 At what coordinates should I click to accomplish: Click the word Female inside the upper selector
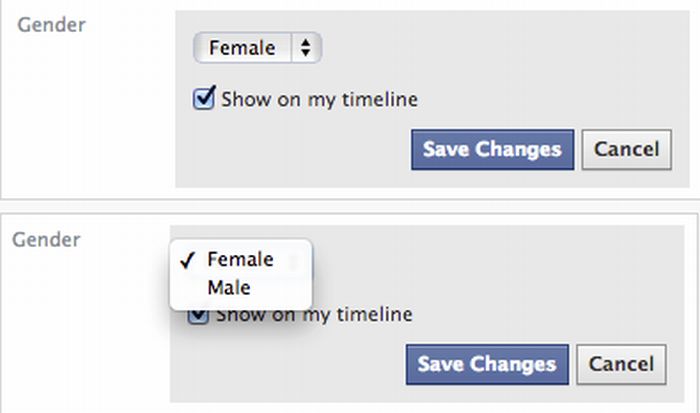pyautogui.click(x=241, y=47)
